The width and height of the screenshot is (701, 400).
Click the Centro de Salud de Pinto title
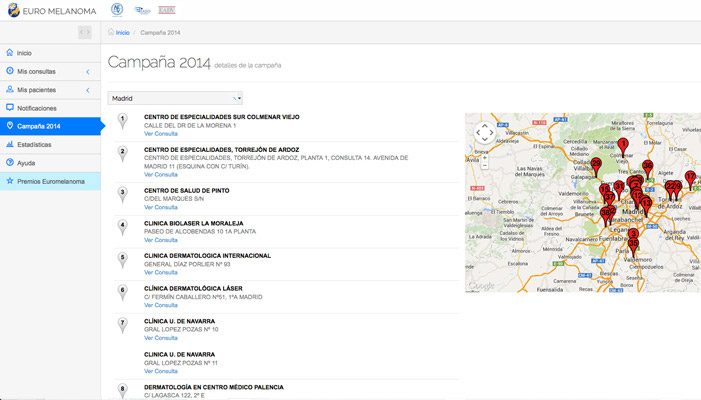(x=186, y=190)
